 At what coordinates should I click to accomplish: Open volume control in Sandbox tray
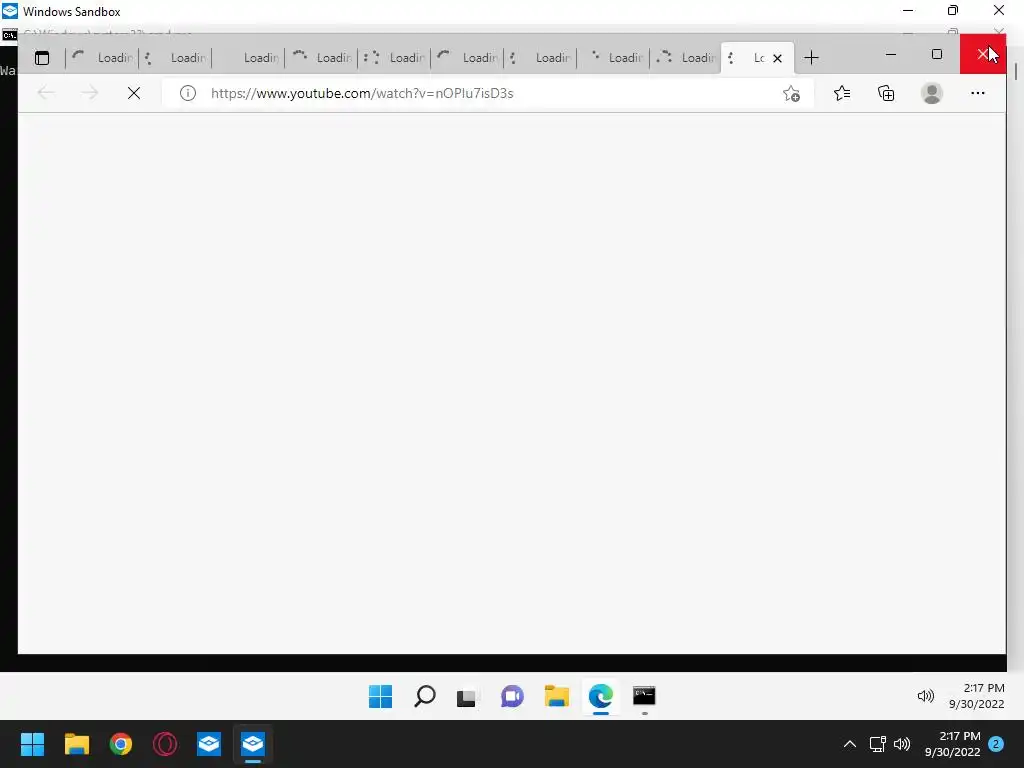[x=925, y=696]
